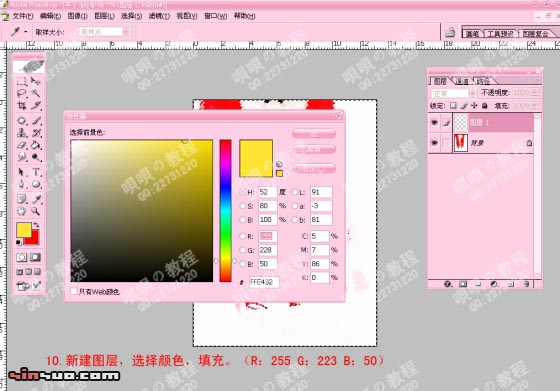Select the G green radio button
Screen dimensions: 560x391
[242, 250]
